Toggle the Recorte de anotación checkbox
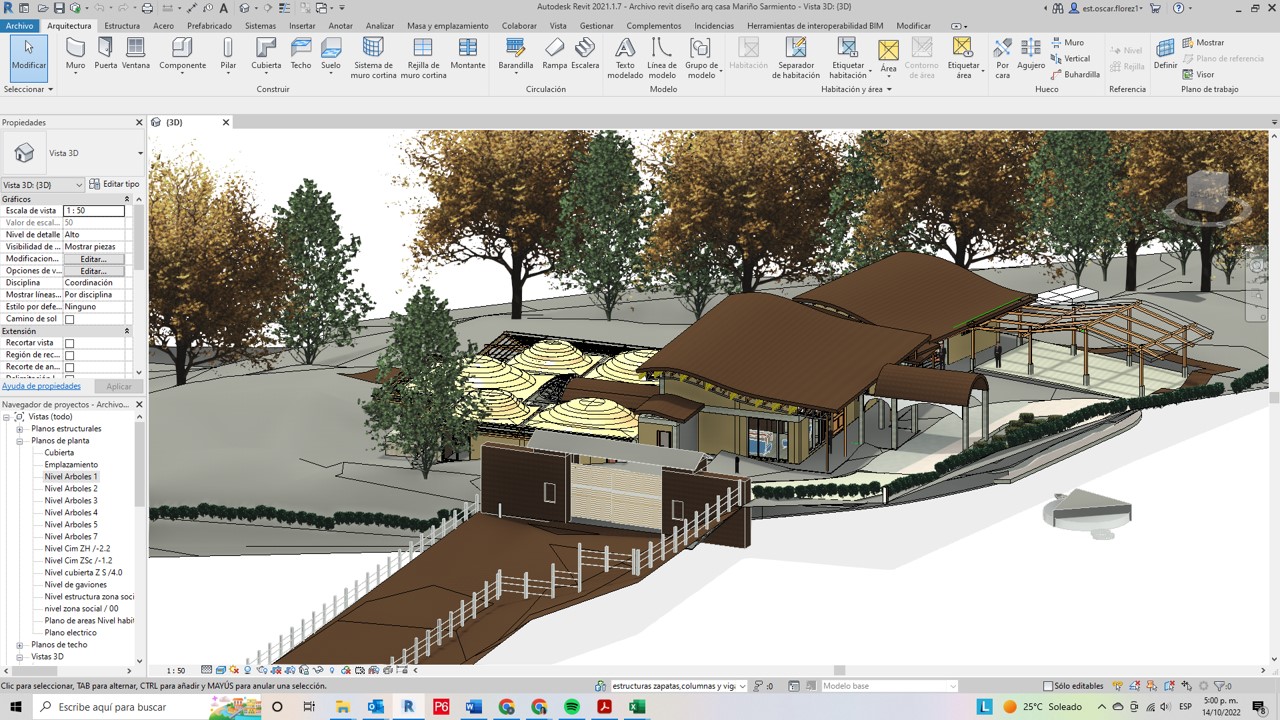Screen dimensions: 1280x720 (x=69, y=368)
